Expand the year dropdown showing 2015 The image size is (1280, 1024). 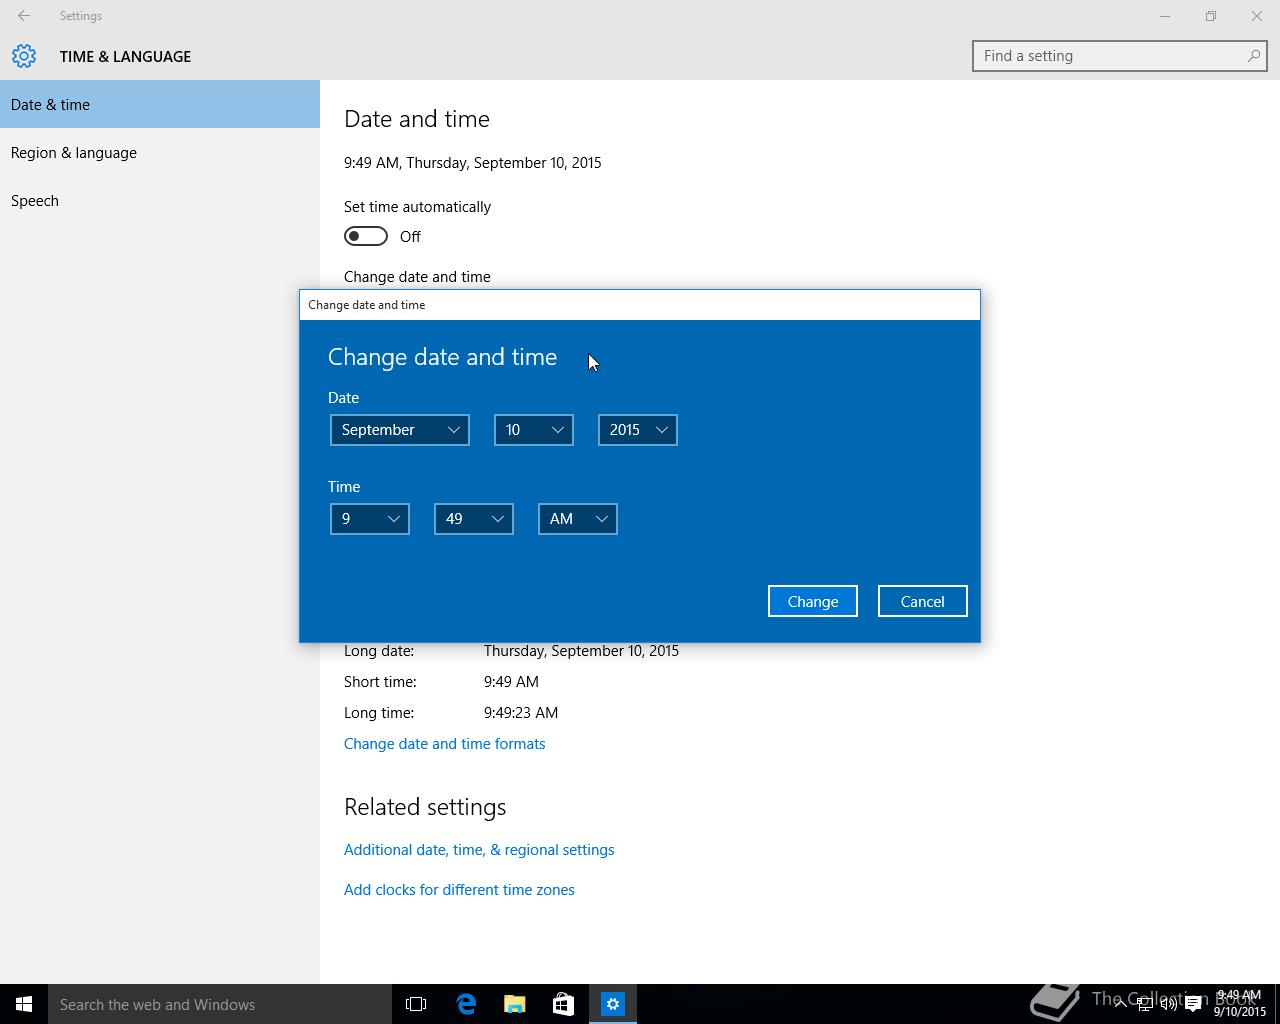coord(637,430)
